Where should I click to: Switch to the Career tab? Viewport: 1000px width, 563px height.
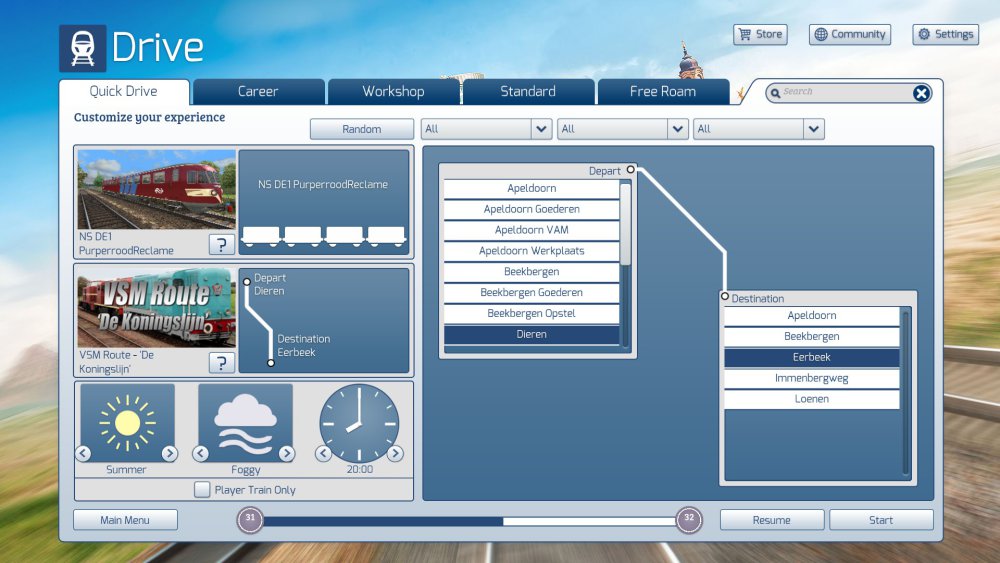pyautogui.click(x=258, y=91)
